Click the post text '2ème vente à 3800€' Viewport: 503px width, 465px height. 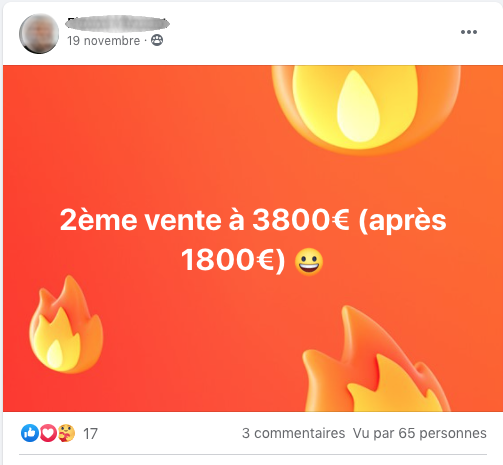205,220
